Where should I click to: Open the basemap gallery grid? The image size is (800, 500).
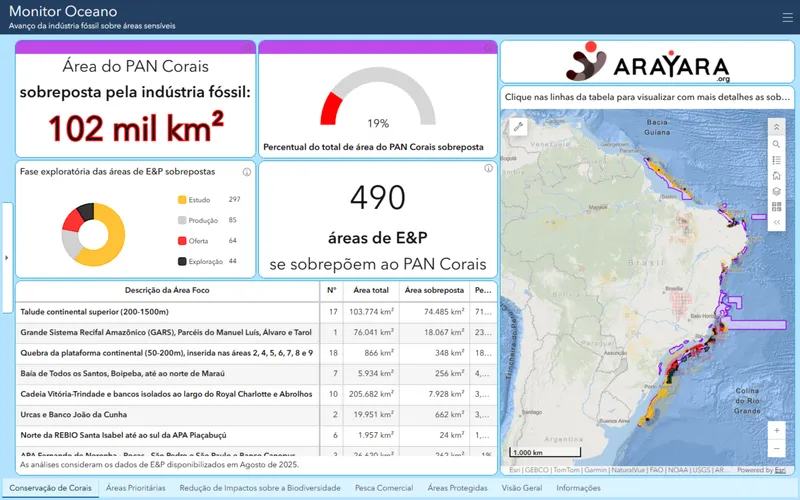tap(776, 207)
